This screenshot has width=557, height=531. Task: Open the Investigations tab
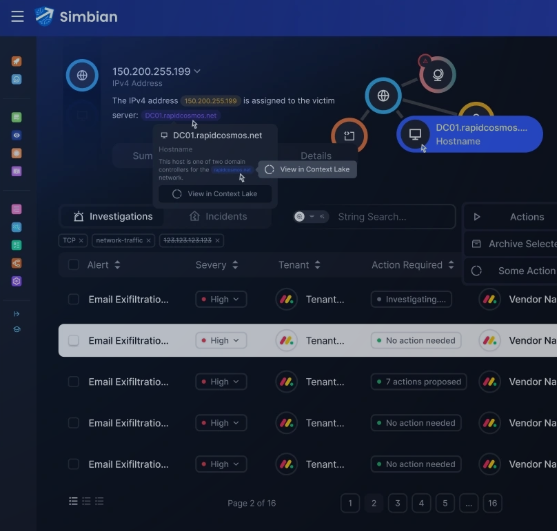click(113, 216)
